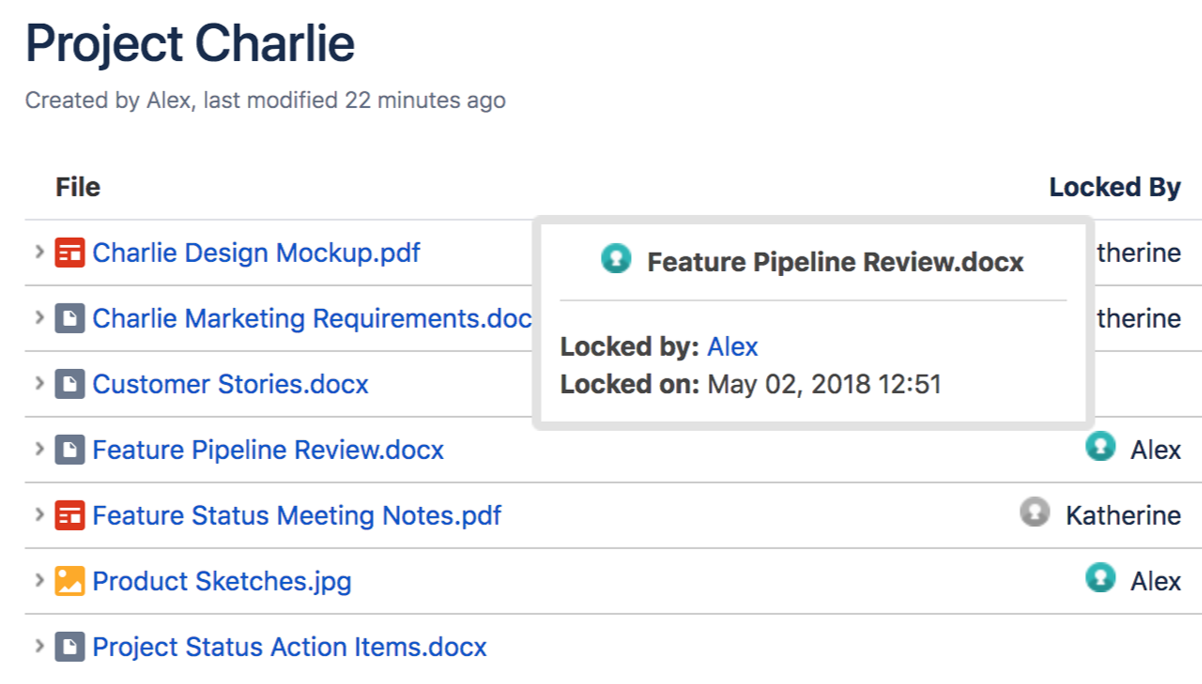This screenshot has width=1202, height=684.
Task: Click the document icon beside Customer Stories.docx
Action: (x=69, y=384)
